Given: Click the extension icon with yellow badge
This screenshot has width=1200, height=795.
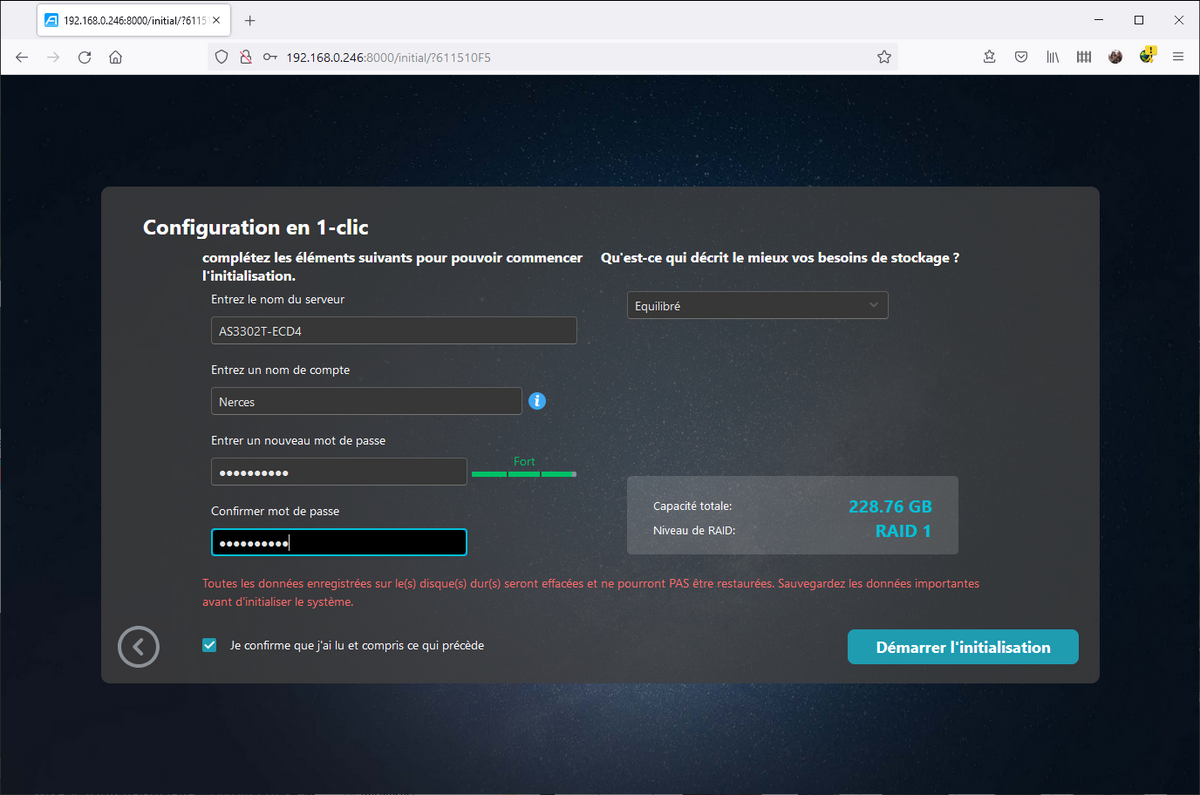Looking at the screenshot, I should tap(1147, 56).
